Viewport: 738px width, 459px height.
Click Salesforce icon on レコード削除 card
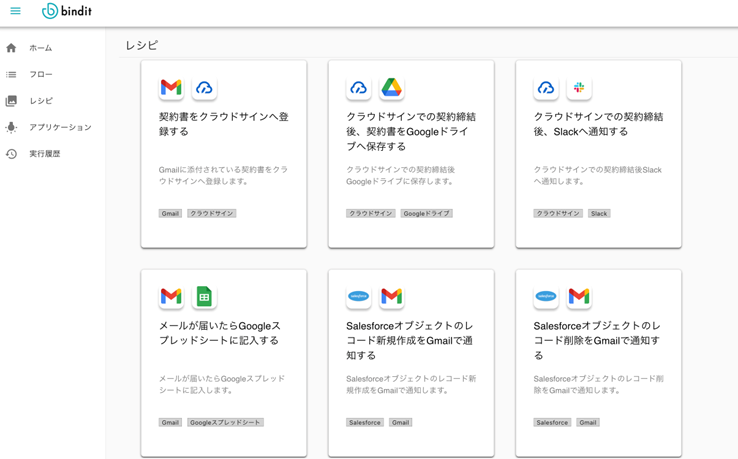coord(546,297)
